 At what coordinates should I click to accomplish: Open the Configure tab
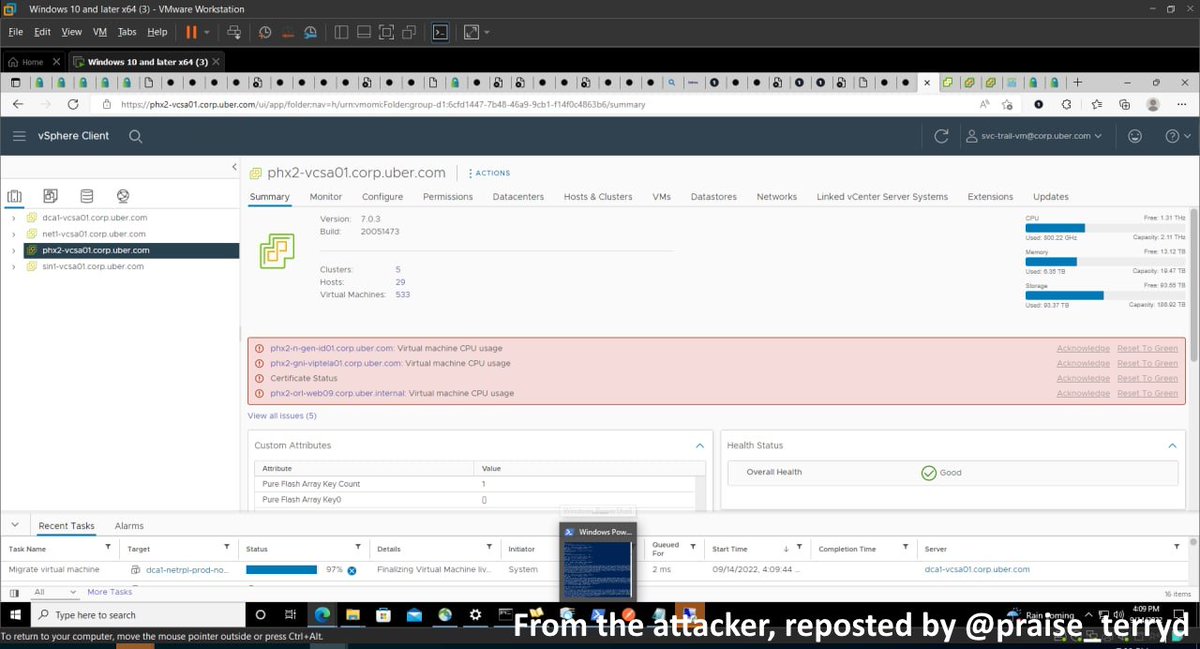pos(382,197)
